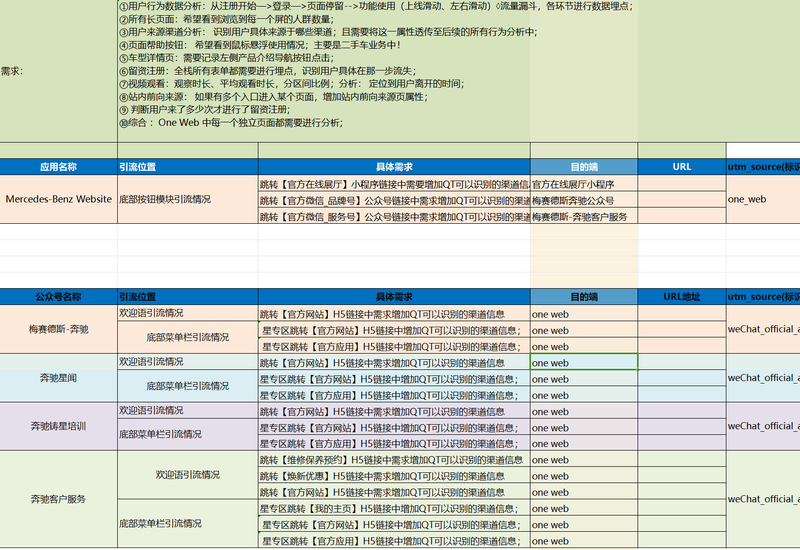Screen dimensions: 800x550
Task: Select the green-bordered active one web cell
Action: pos(584,362)
